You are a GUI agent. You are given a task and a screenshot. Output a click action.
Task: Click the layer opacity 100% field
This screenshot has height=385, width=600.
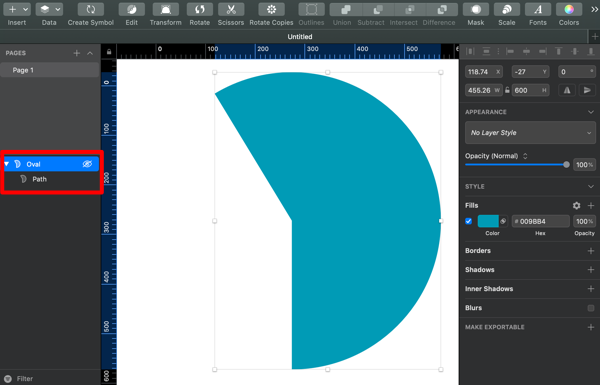584,165
